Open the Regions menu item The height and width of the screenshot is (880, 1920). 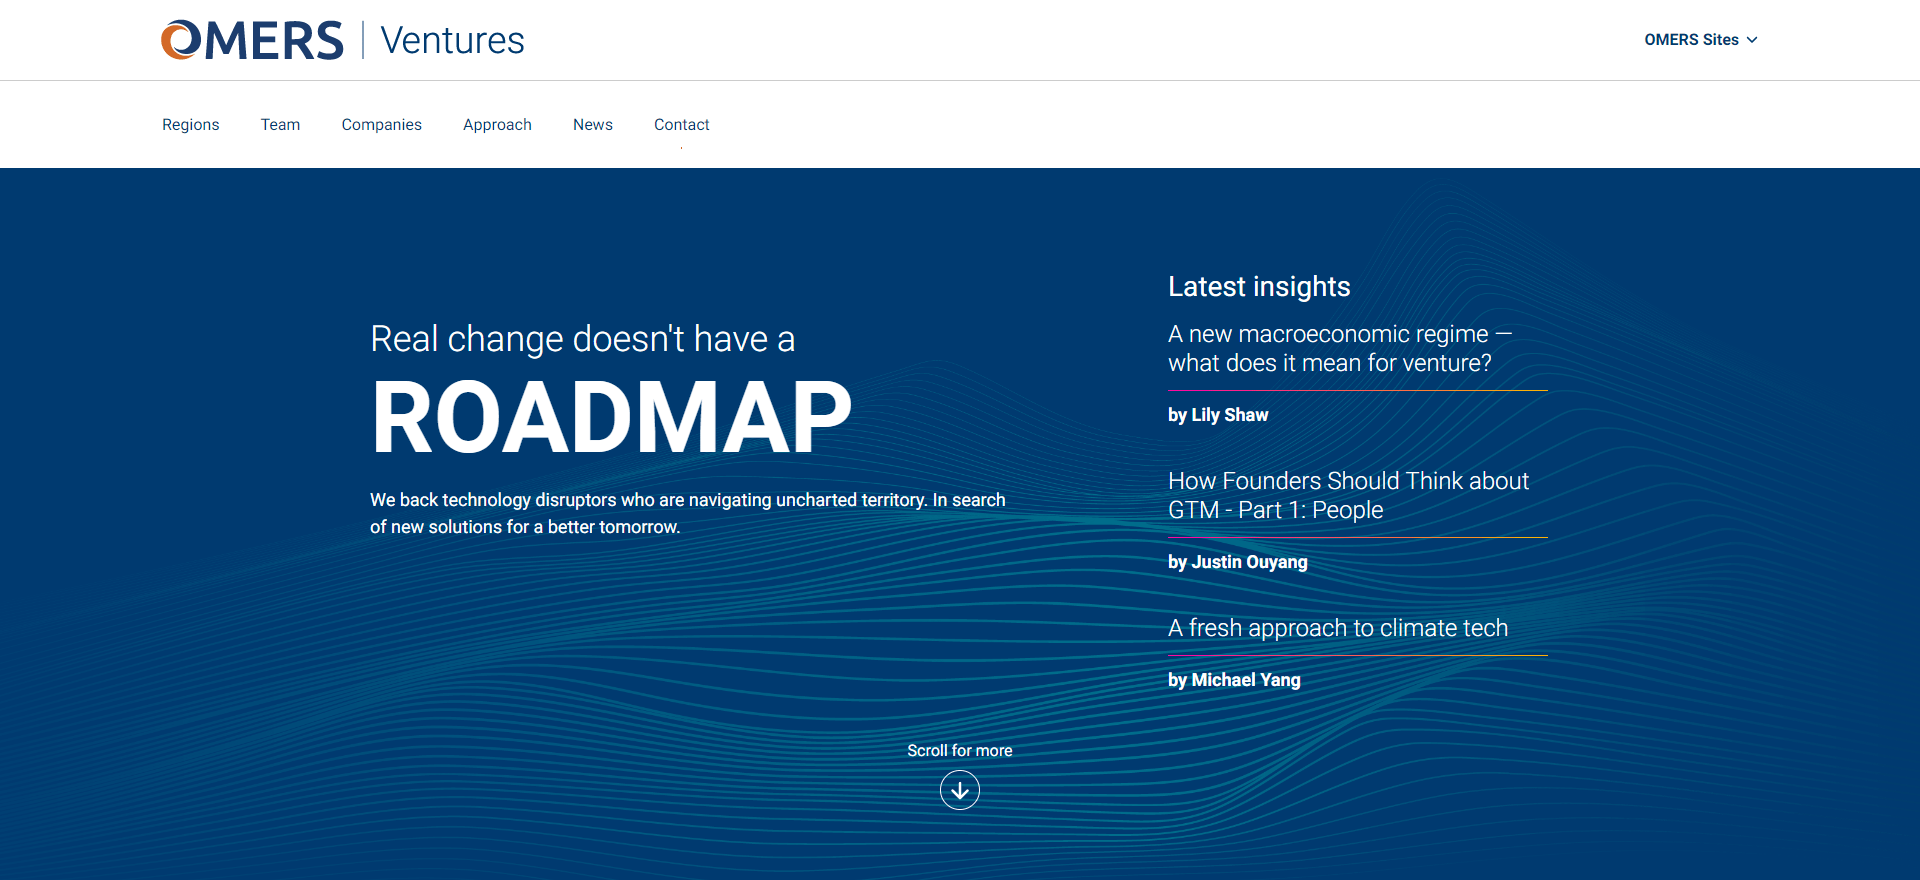191,125
